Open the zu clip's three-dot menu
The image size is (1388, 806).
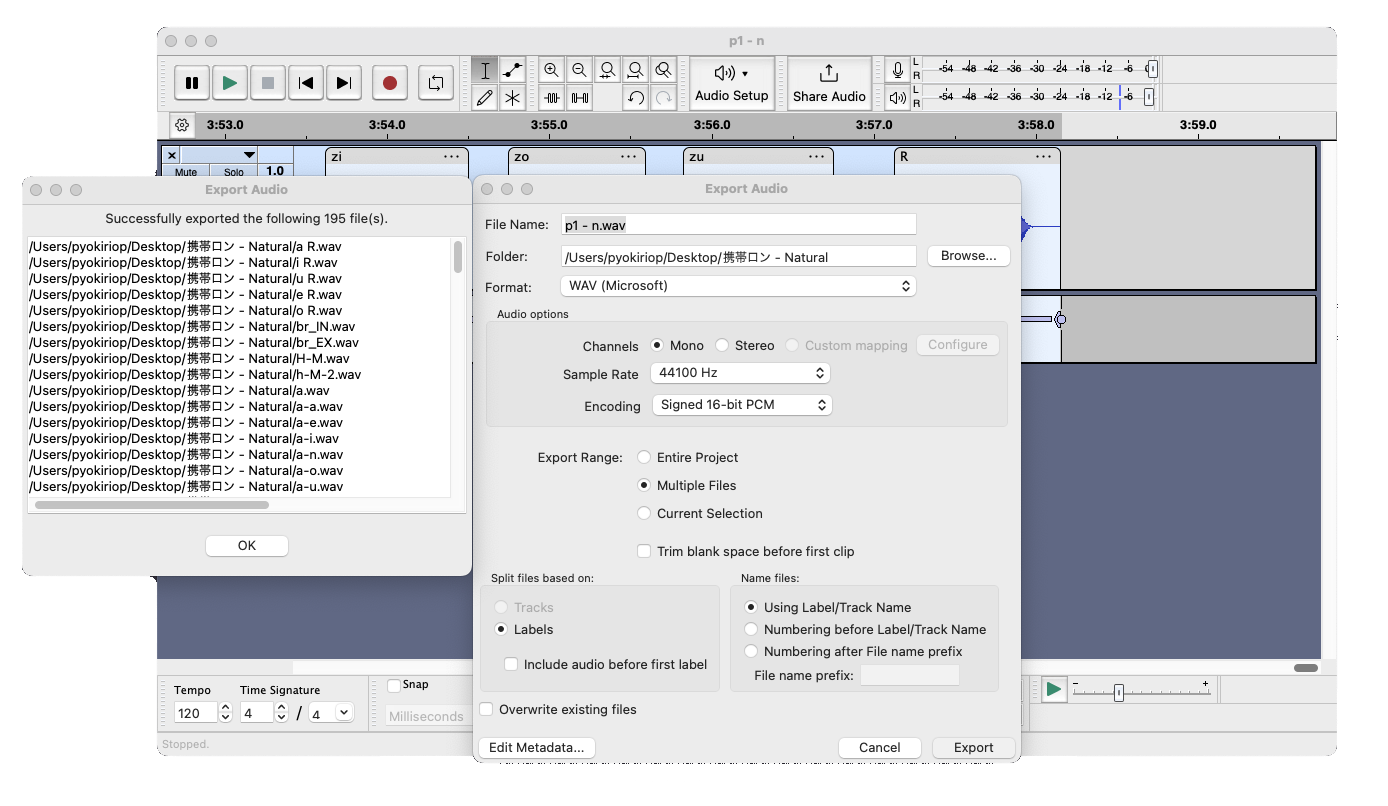tap(816, 157)
